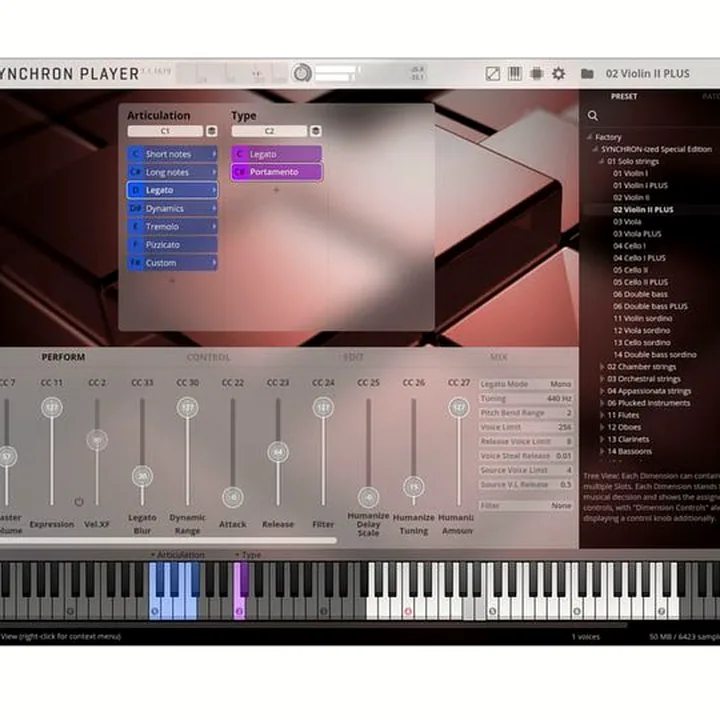The width and height of the screenshot is (720, 720).
Task: Toggle the resize view icon in header
Action: click(493, 73)
